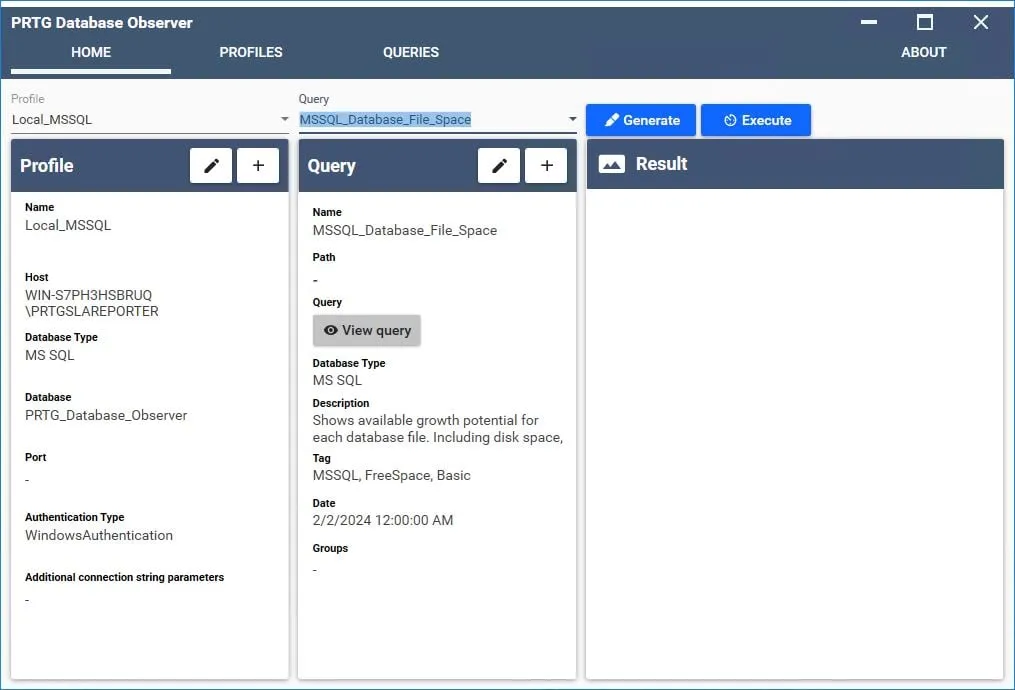Viewport: 1015px width, 690px height.
Task: Click the Additional connection string parameters label
Action: coord(124,577)
